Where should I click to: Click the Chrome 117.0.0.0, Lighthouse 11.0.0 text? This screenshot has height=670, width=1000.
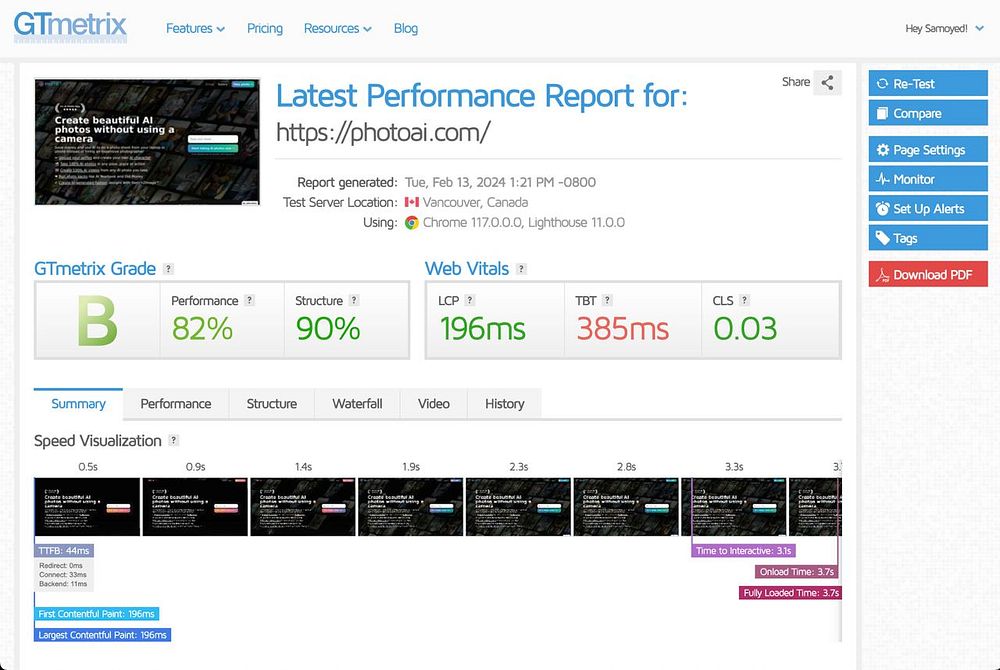pos(524,222)
